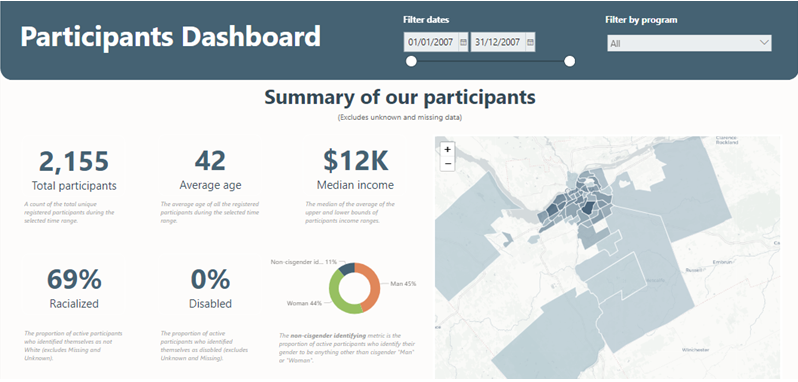Zoom in on the map

(x=447, y=150)
